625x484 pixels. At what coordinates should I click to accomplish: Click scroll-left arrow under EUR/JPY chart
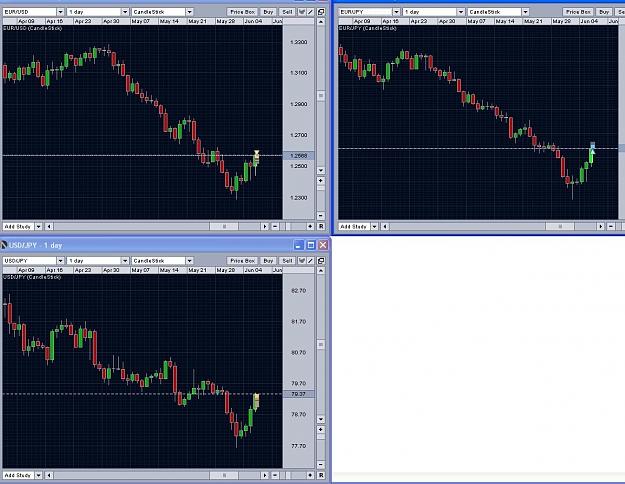click(385, 226)
